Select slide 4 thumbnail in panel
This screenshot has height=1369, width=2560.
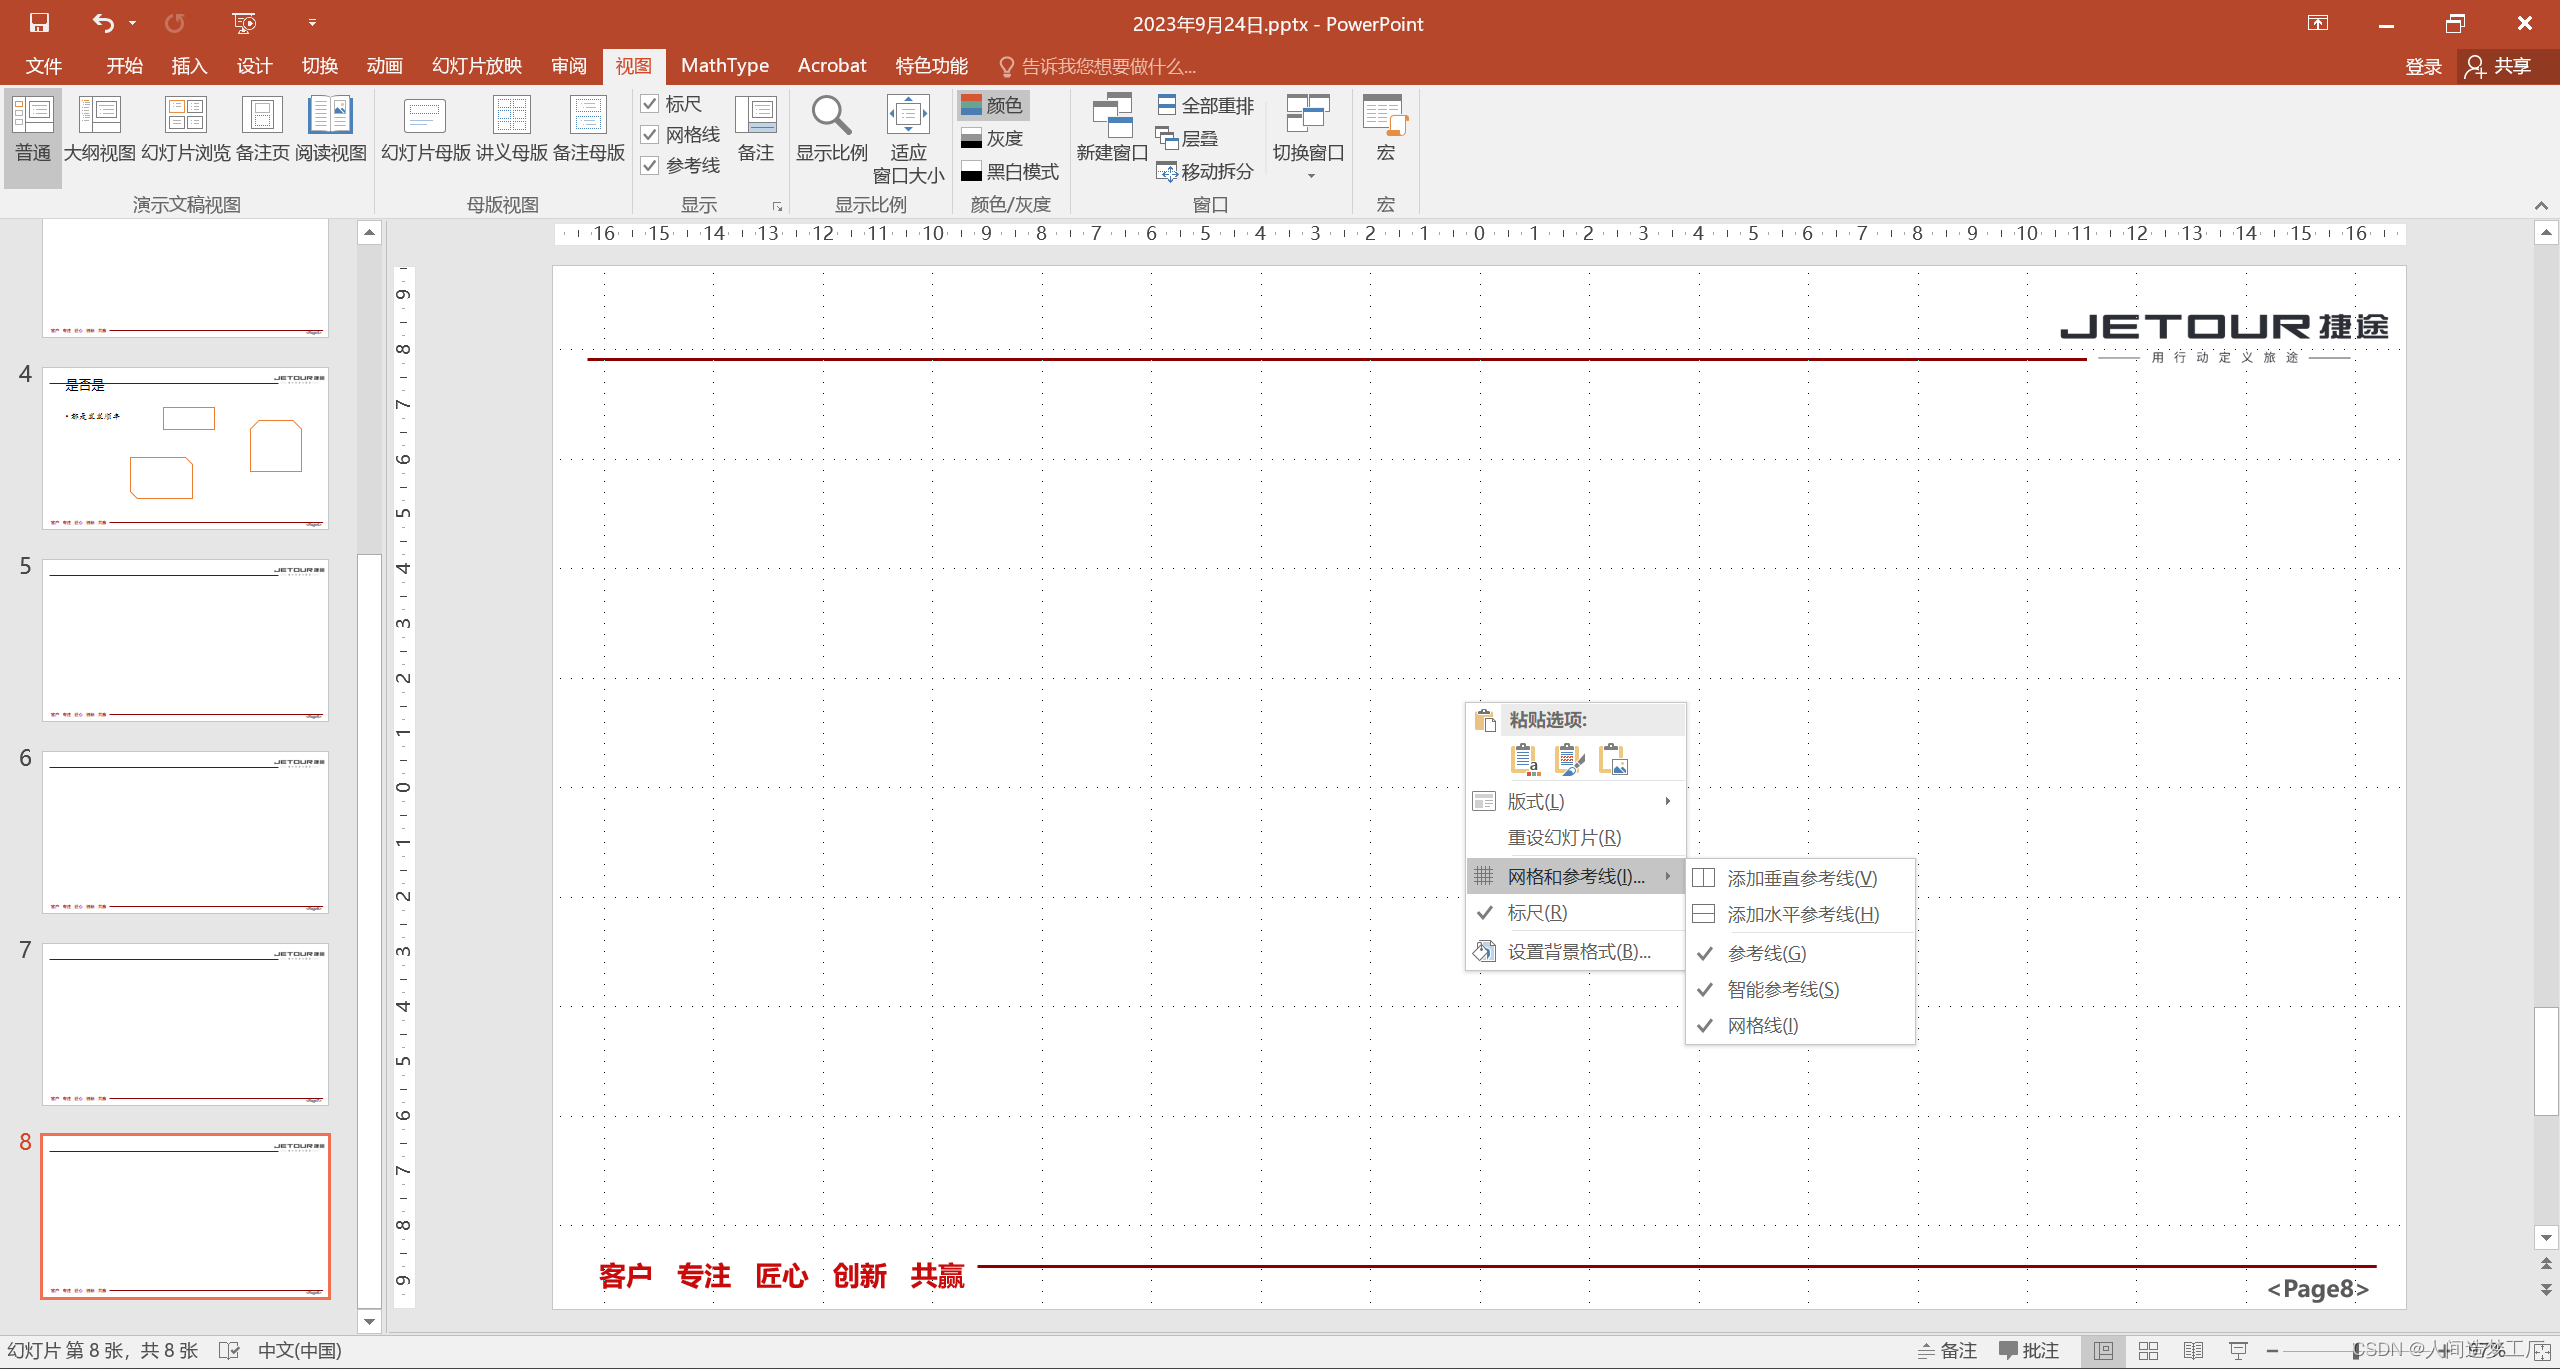185,448
